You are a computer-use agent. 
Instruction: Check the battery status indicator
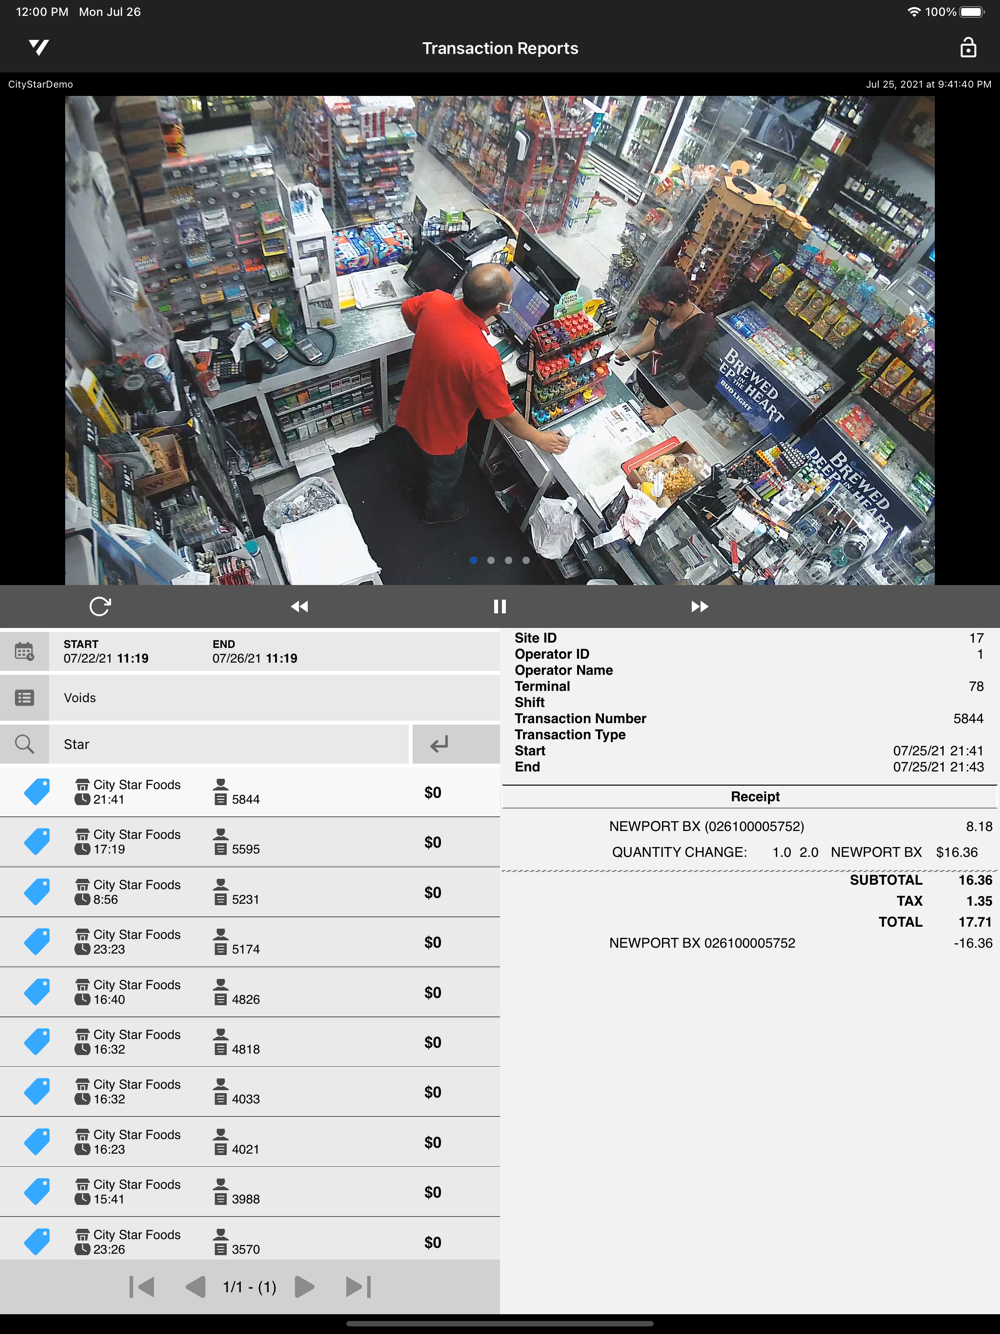[x=973, y=12]
